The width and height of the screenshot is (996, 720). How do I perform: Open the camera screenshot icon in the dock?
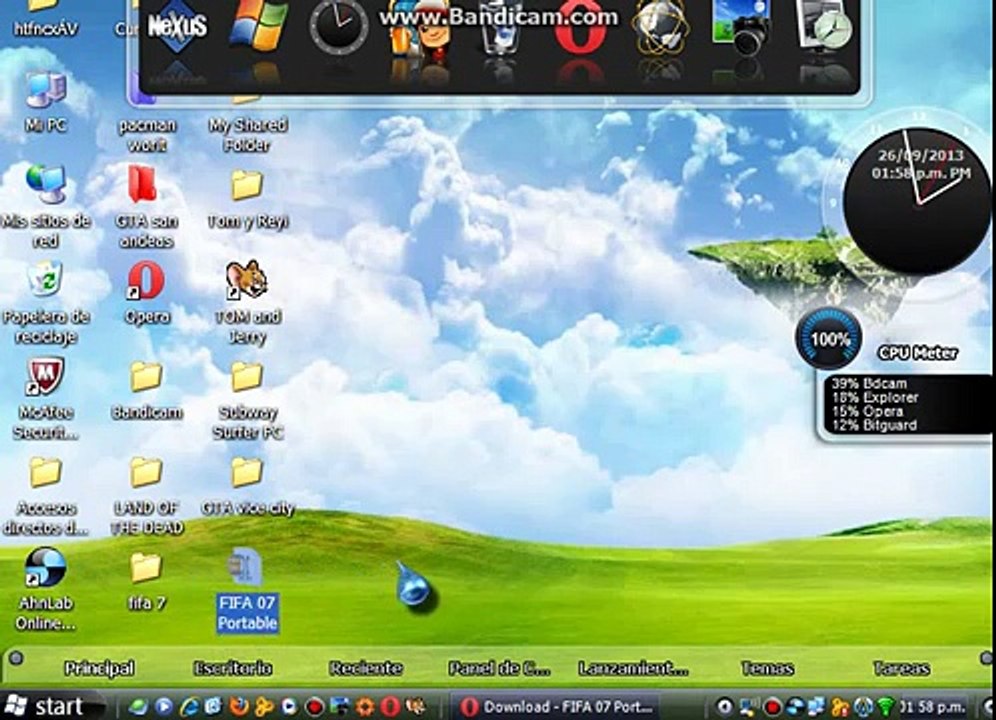point(741,27)
